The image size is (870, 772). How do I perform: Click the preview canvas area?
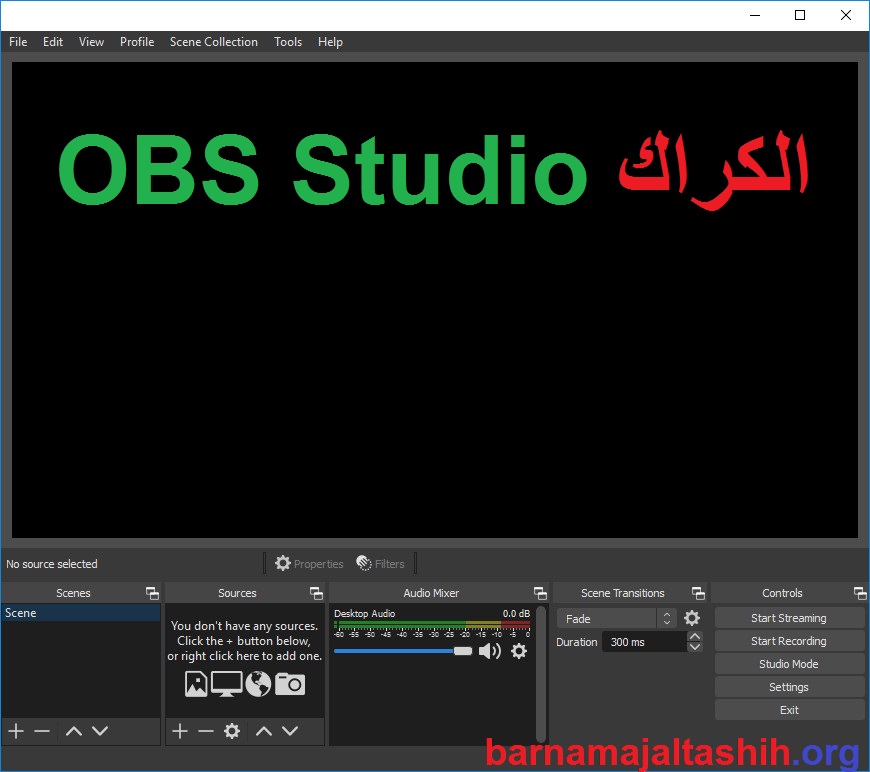click(x=435, y=300)
